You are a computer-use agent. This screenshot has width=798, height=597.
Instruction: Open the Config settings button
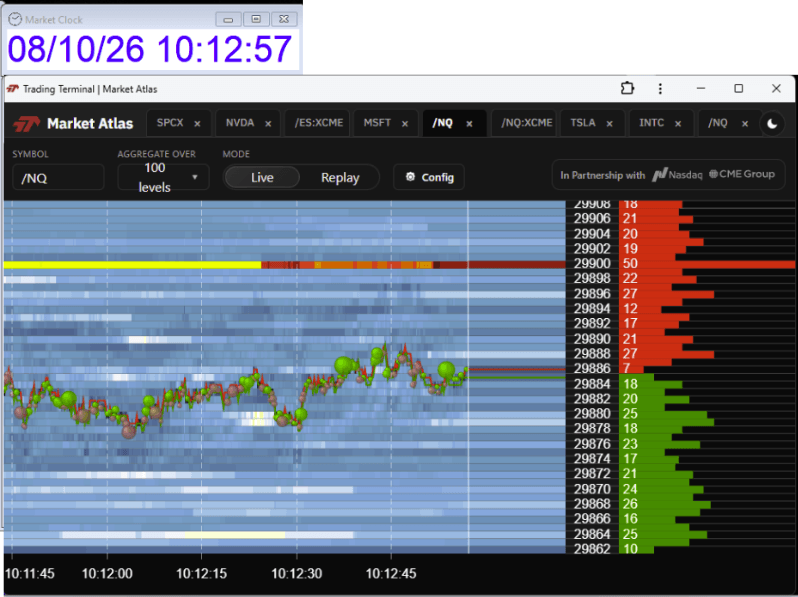click(x=429, y=177)
